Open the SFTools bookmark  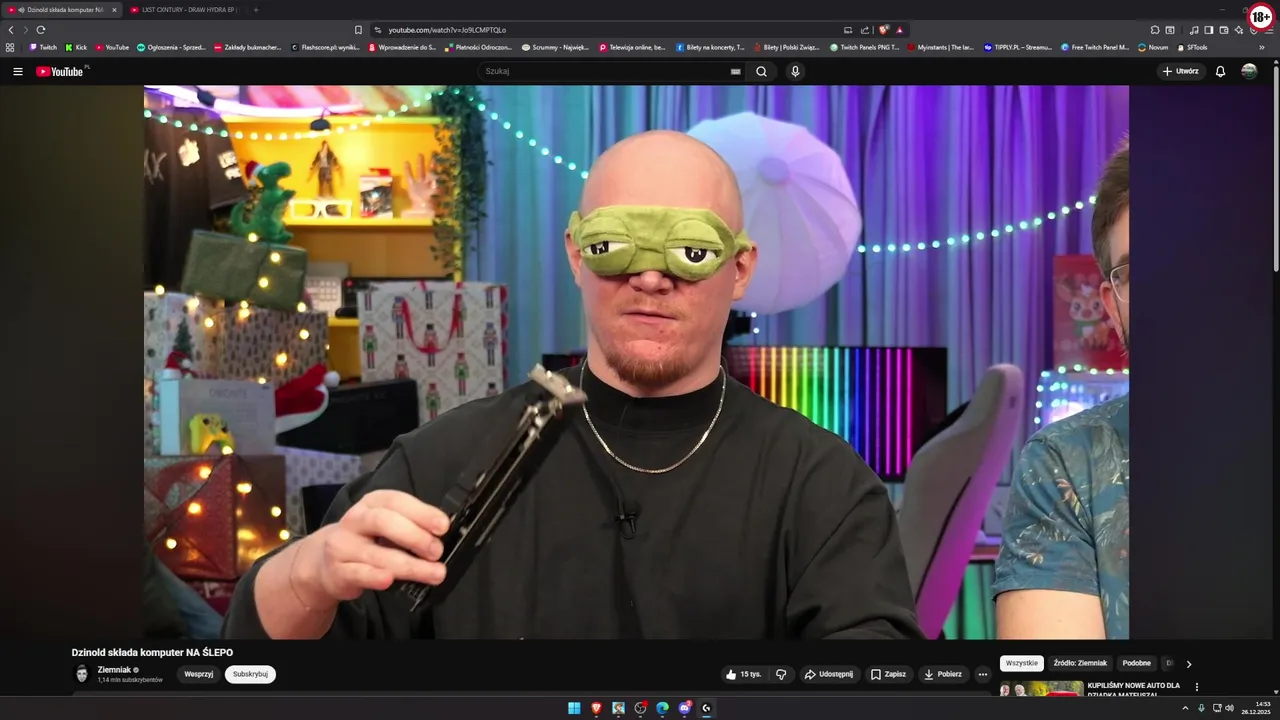click(1192, 47)
